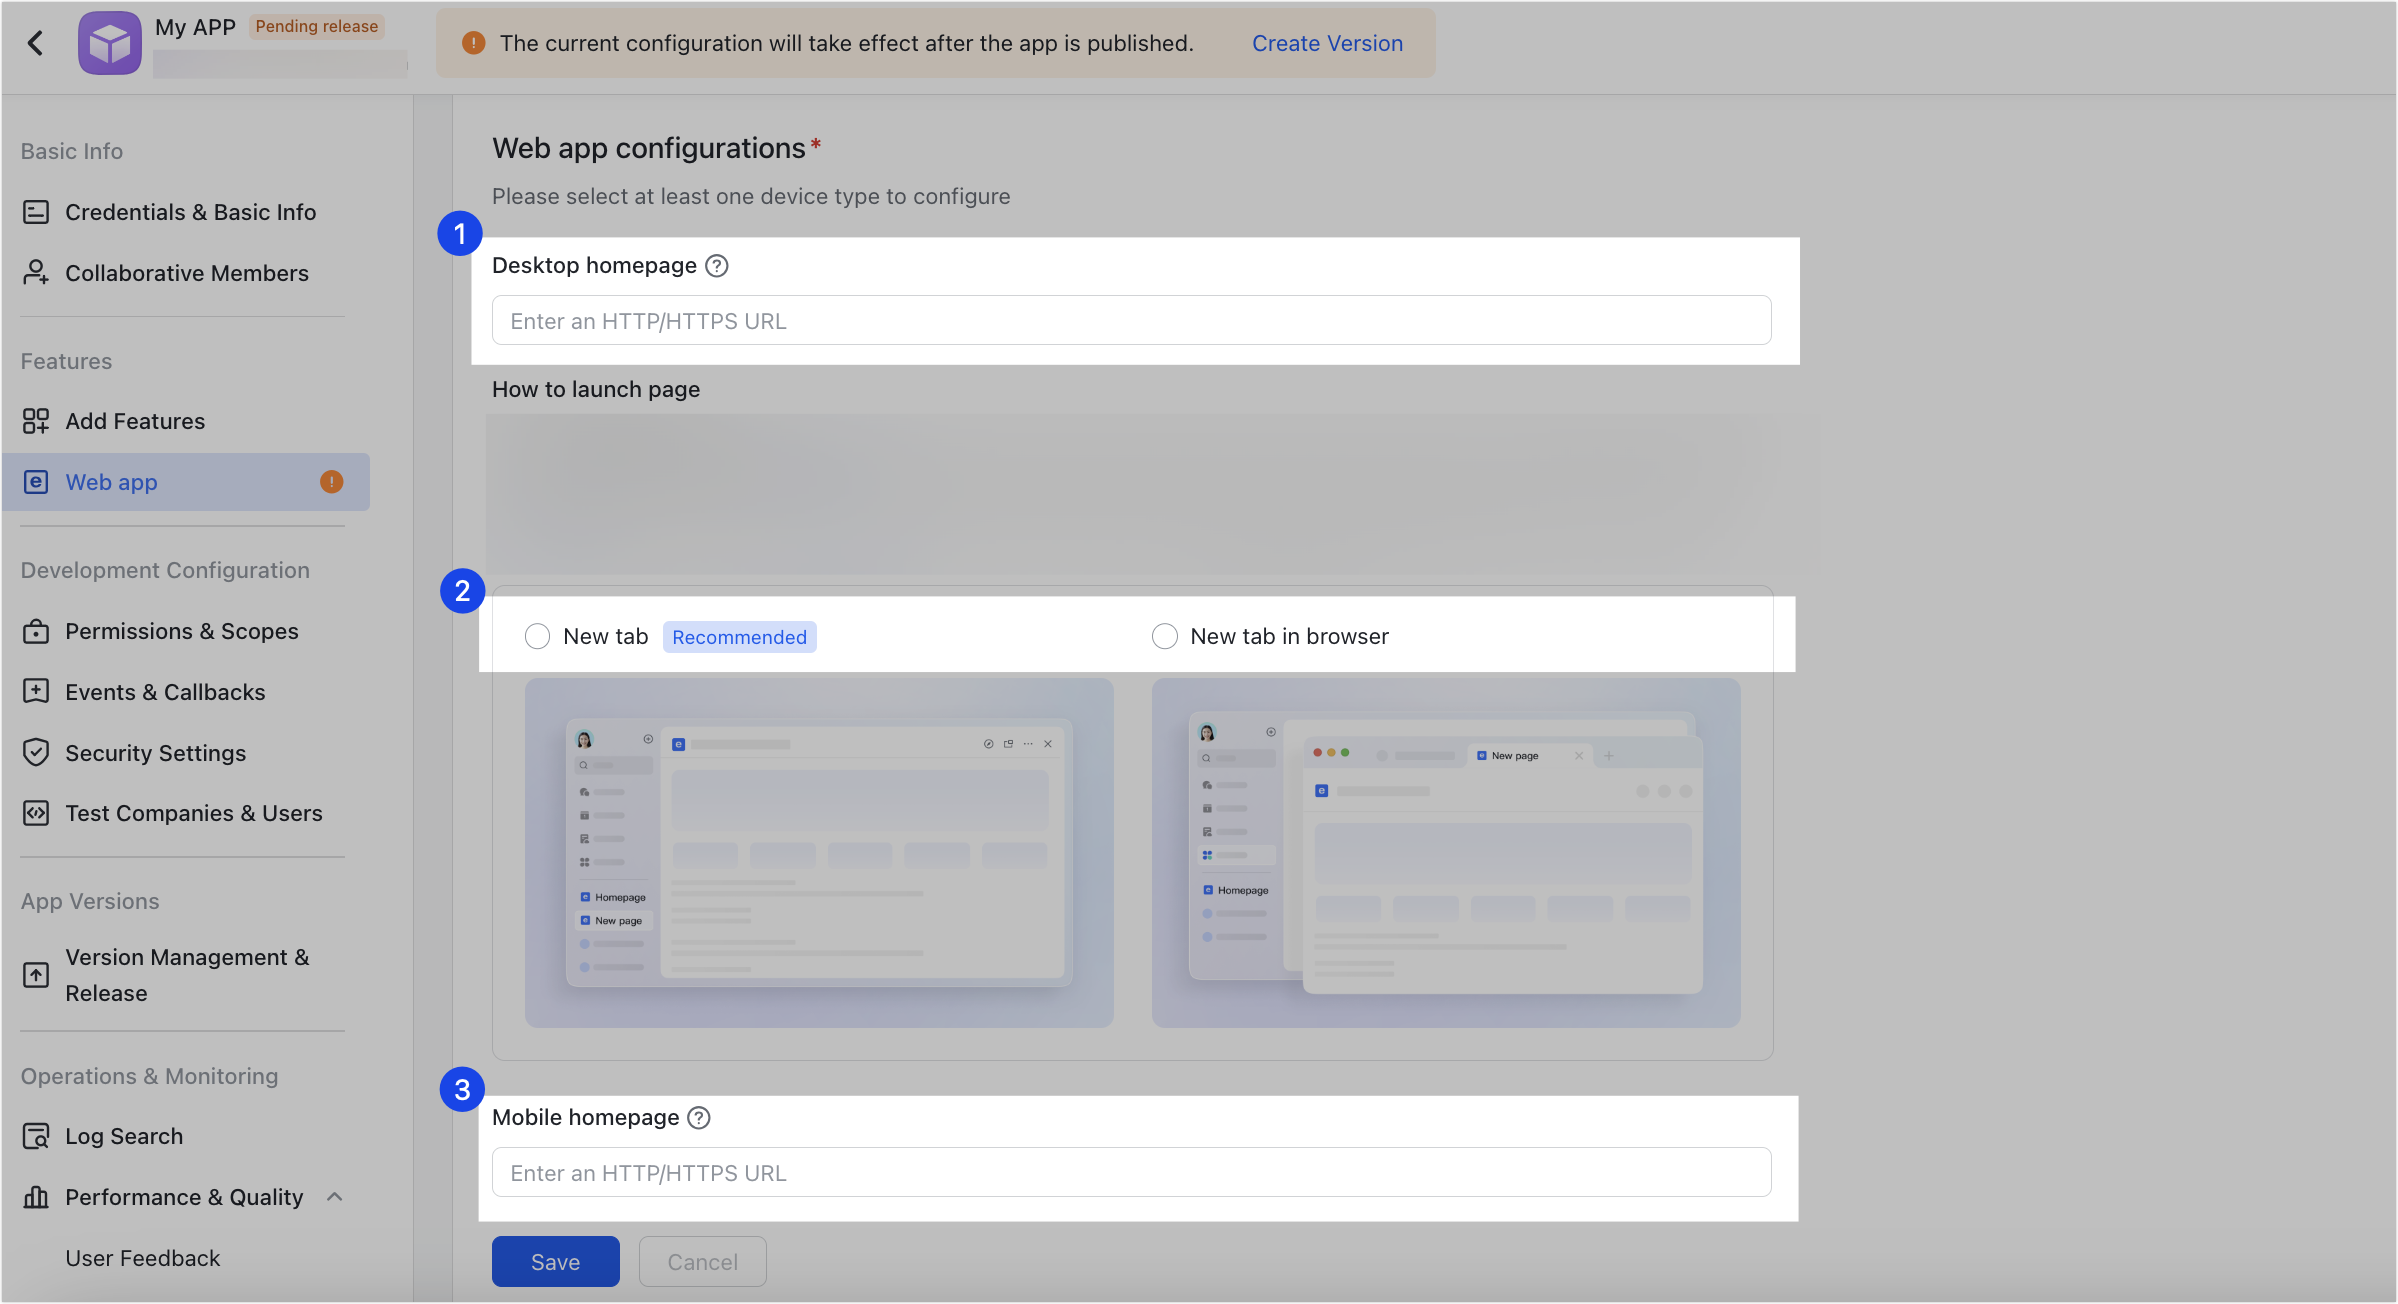Screen dimensions: 2398x1304
Task: Click the Recommended tag
Action: [x=739, y=637]
